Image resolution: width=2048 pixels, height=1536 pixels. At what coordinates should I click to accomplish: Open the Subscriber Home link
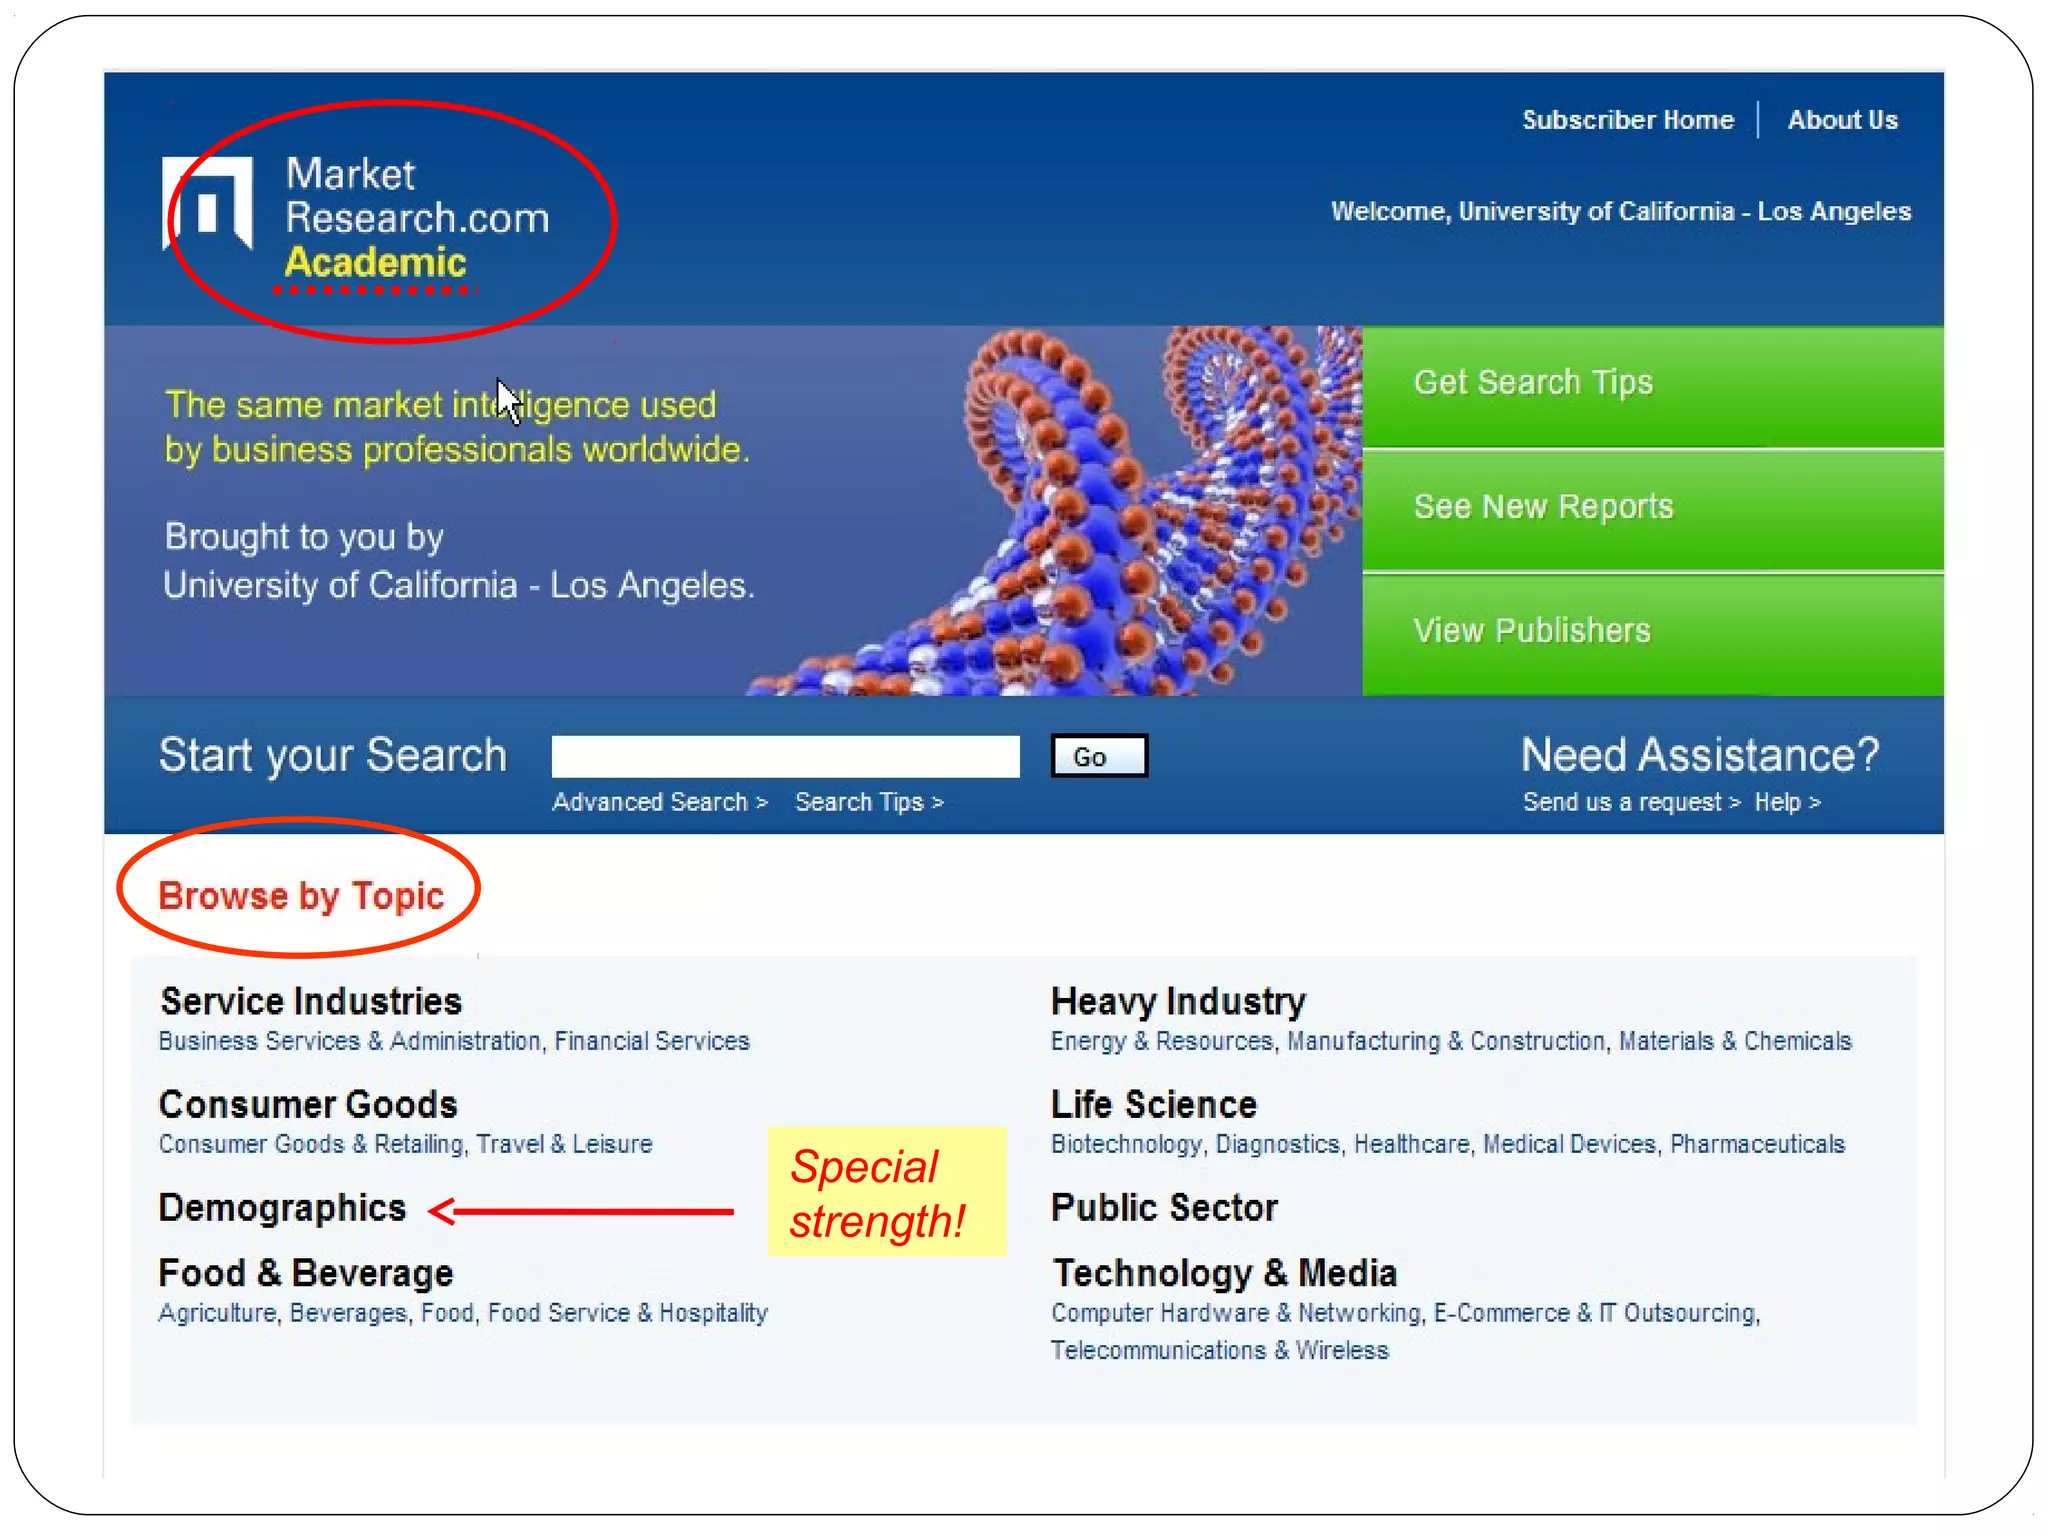[1627, 120]
